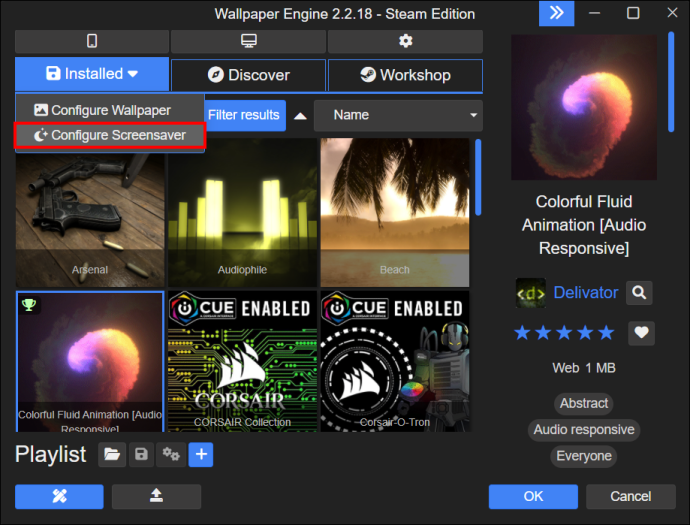Open the display monitor tab icon
Screen dimensions: 690x525
pos(249,41)
